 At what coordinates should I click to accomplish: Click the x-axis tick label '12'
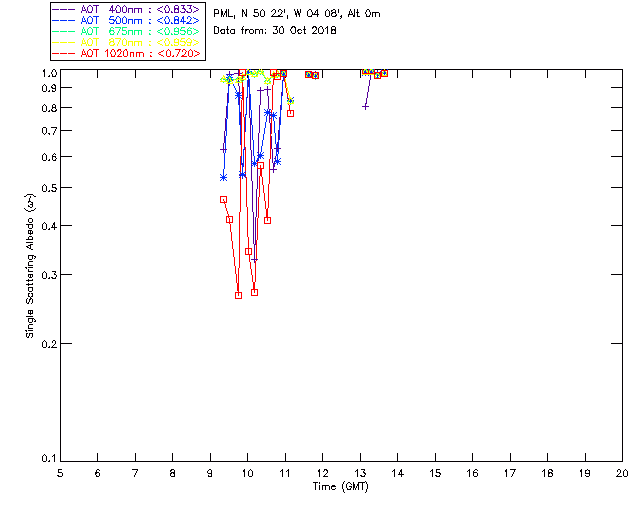click(322, 474)
